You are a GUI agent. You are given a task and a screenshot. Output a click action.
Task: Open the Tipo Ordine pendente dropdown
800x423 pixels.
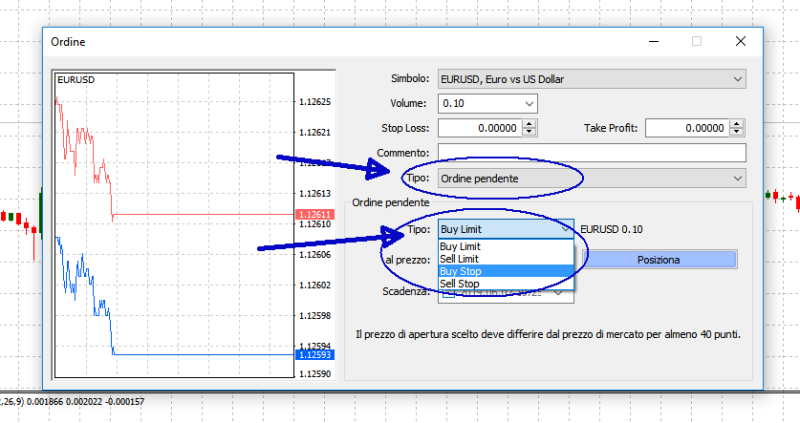click(x=738, y=178)
